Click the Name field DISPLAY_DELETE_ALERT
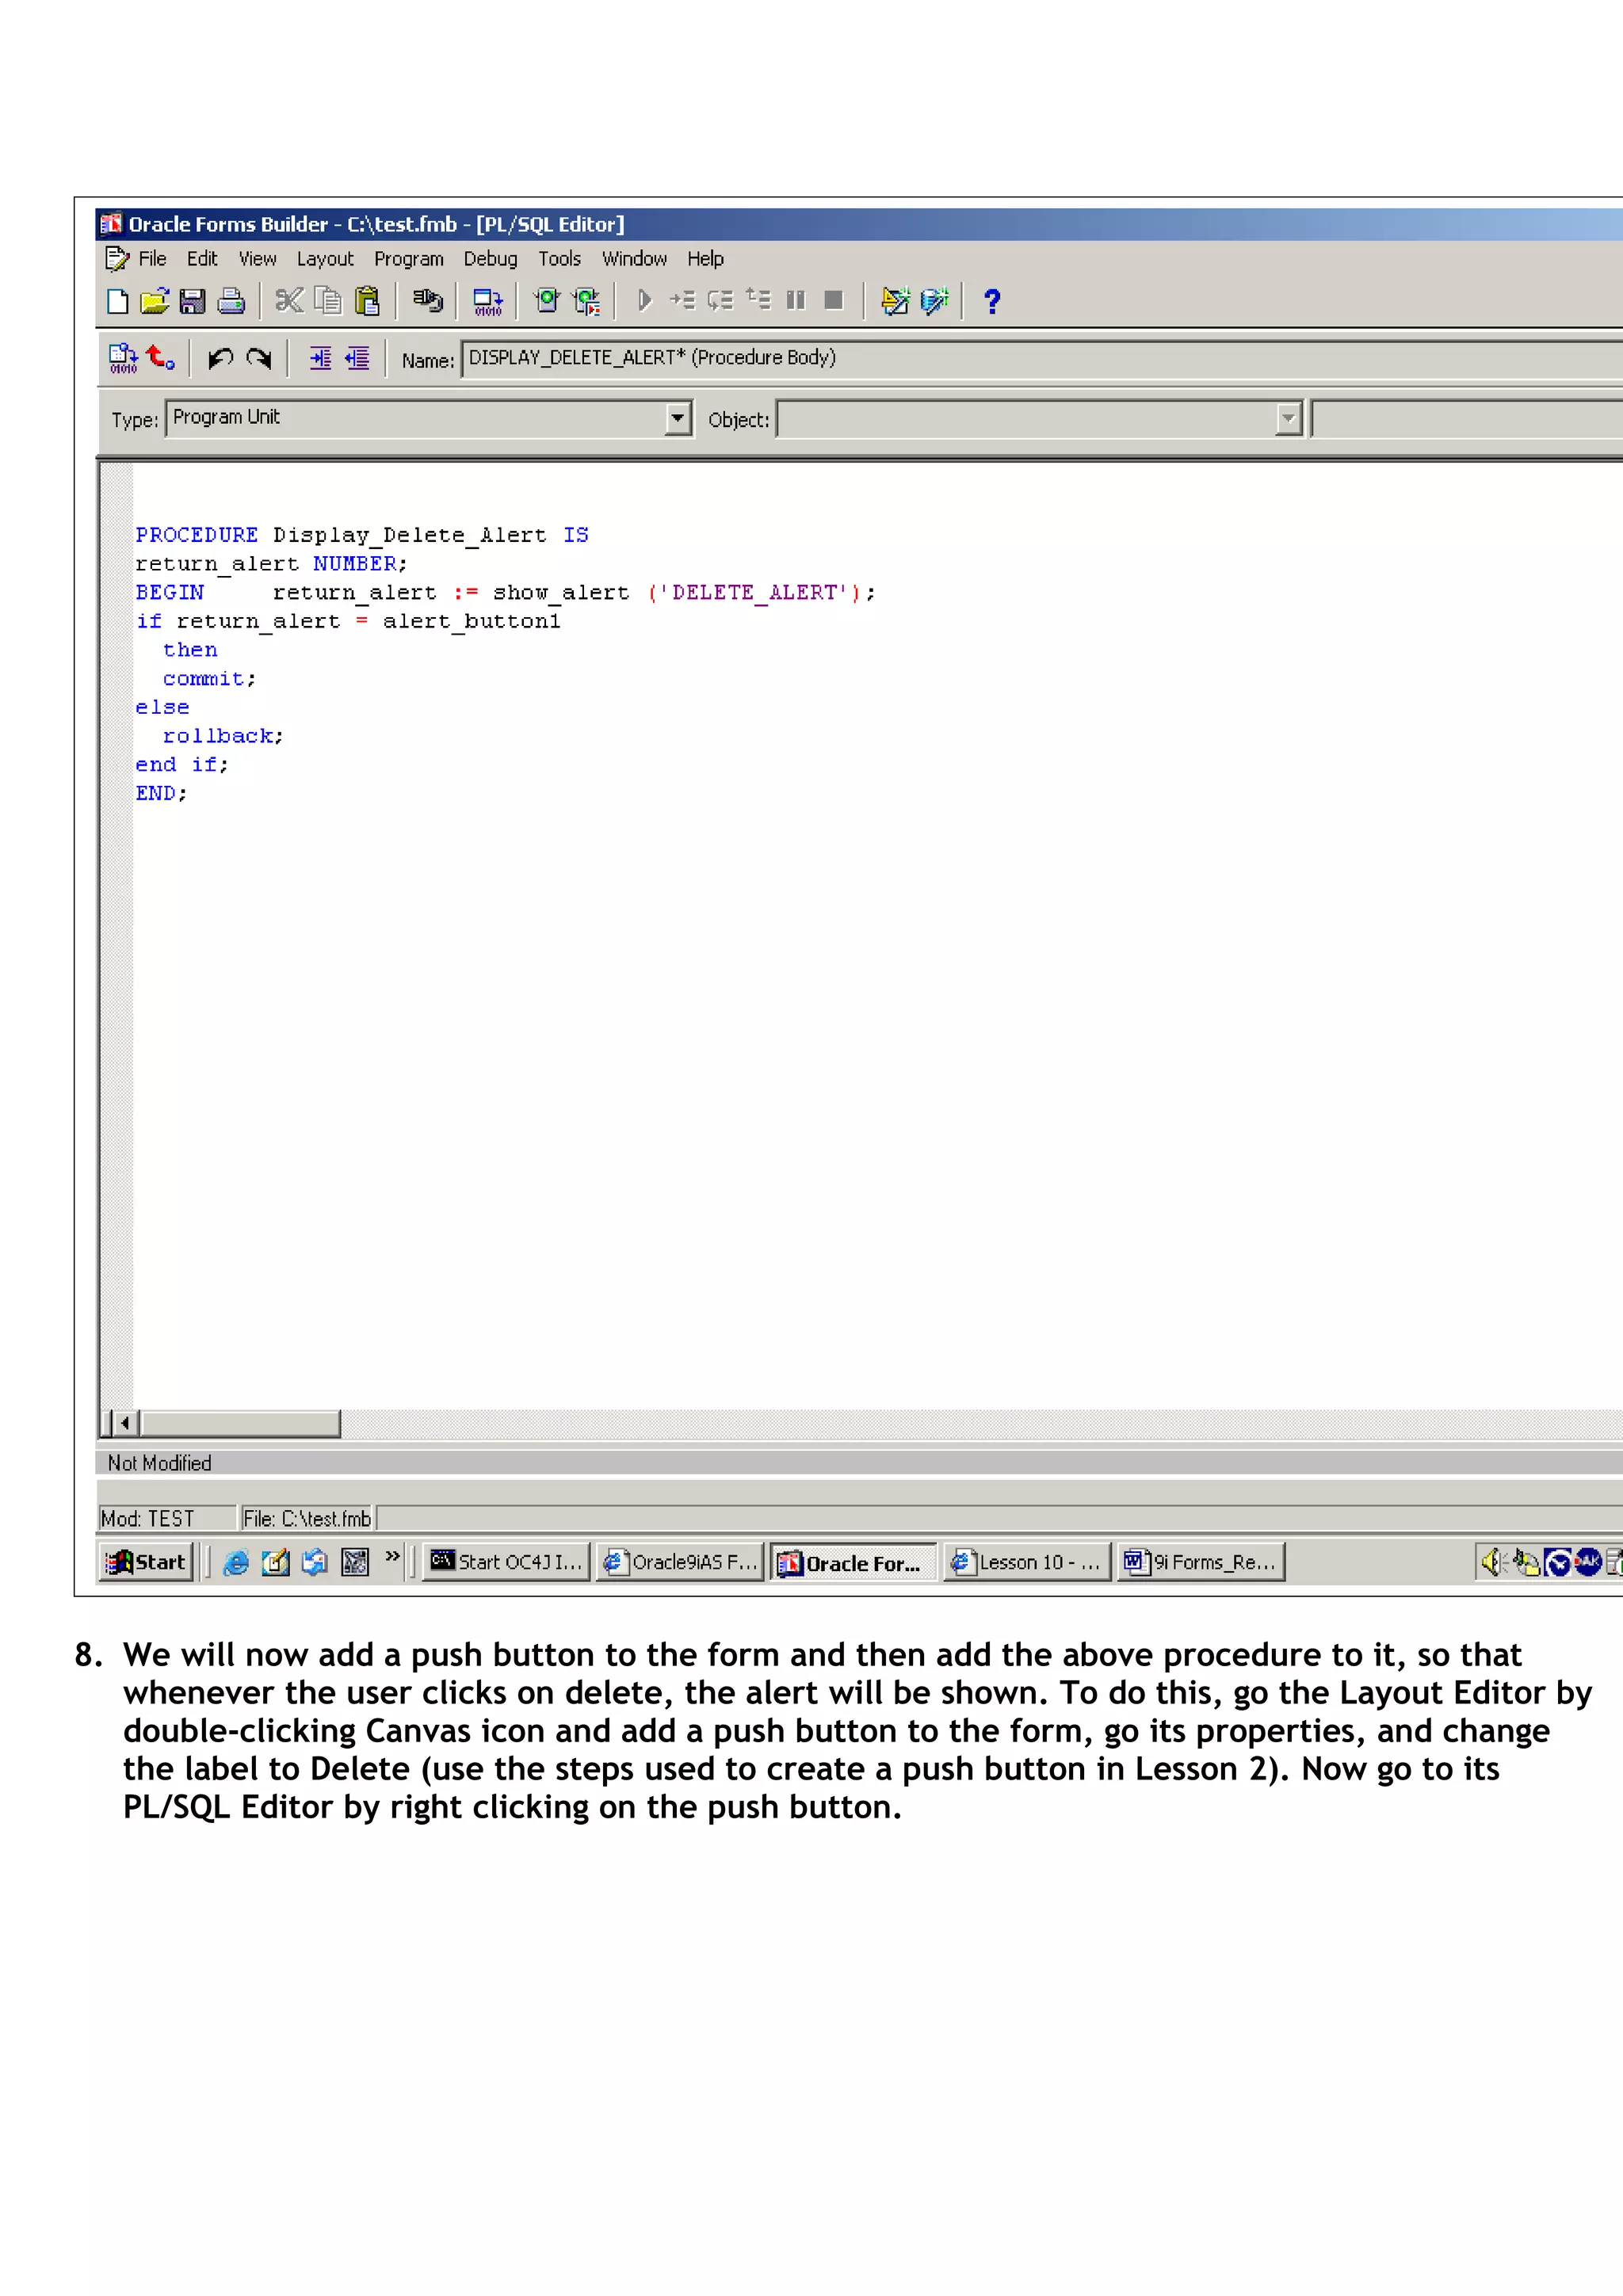The width and height of the screenshot is (1623, 2296). [x=1042, y=358]
